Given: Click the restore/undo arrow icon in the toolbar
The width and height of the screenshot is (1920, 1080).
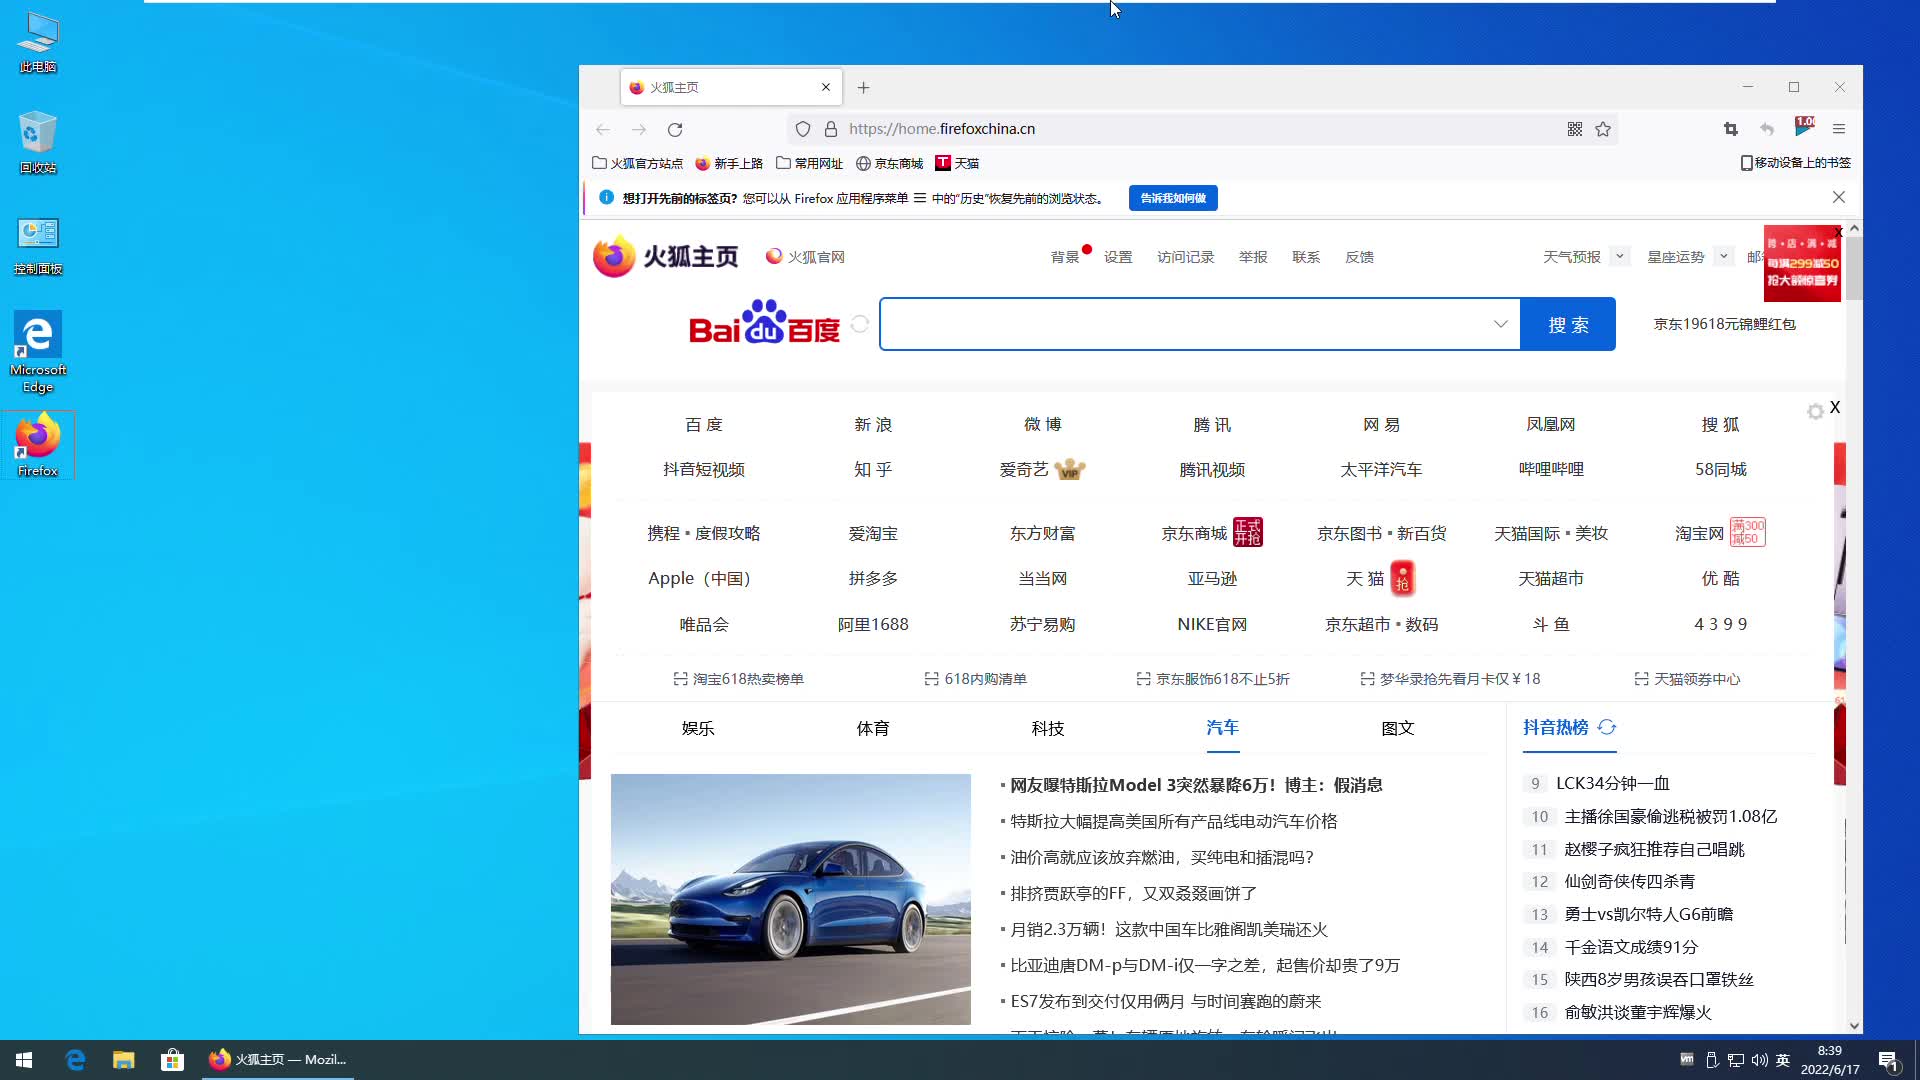Looking at the screenshot, I should tap(1766, 129).
